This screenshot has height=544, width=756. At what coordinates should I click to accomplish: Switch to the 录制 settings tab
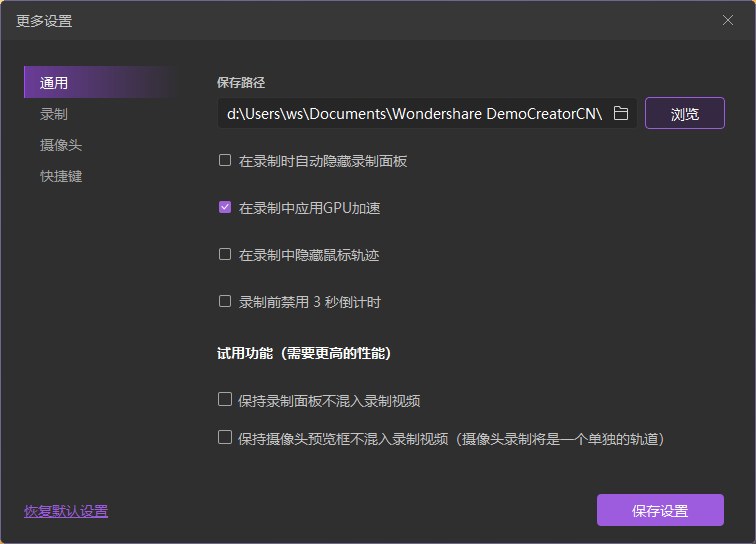54,114
